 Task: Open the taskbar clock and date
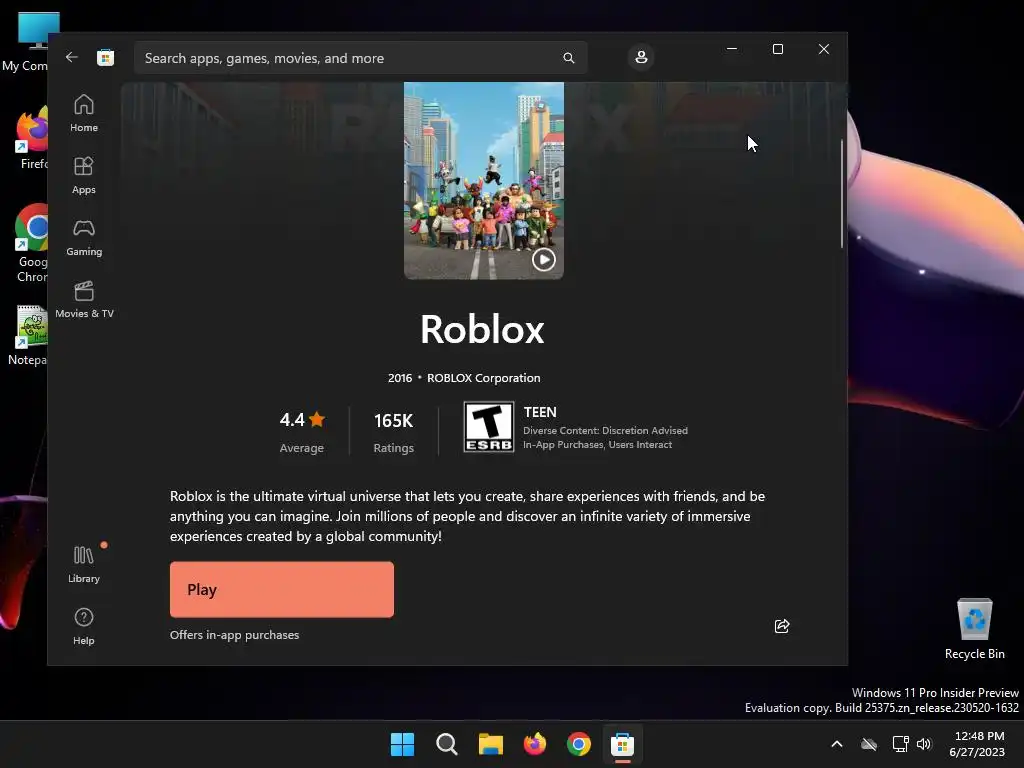[x=977, y=744]
